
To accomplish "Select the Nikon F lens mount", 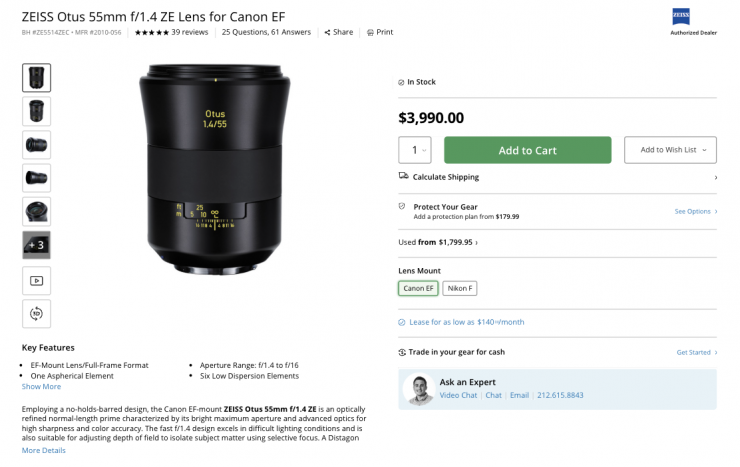I will click(x=459, y=288).
